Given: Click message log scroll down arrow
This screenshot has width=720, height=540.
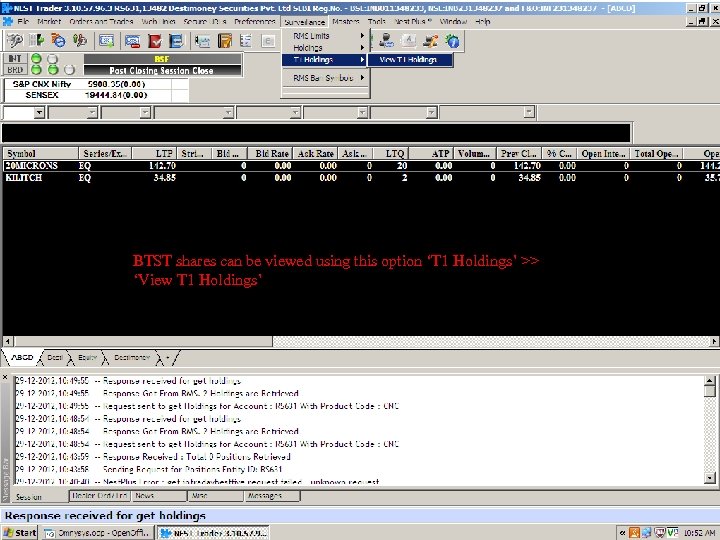Looking at the screenshot, I should pos(709,478).
